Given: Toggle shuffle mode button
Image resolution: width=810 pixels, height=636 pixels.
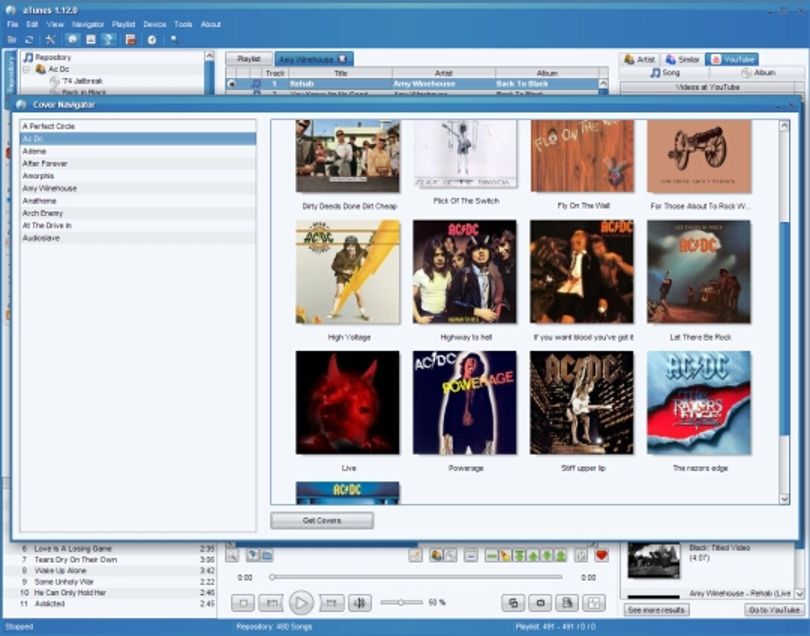Looking at the screenshot, I should (x=513, y=603).
